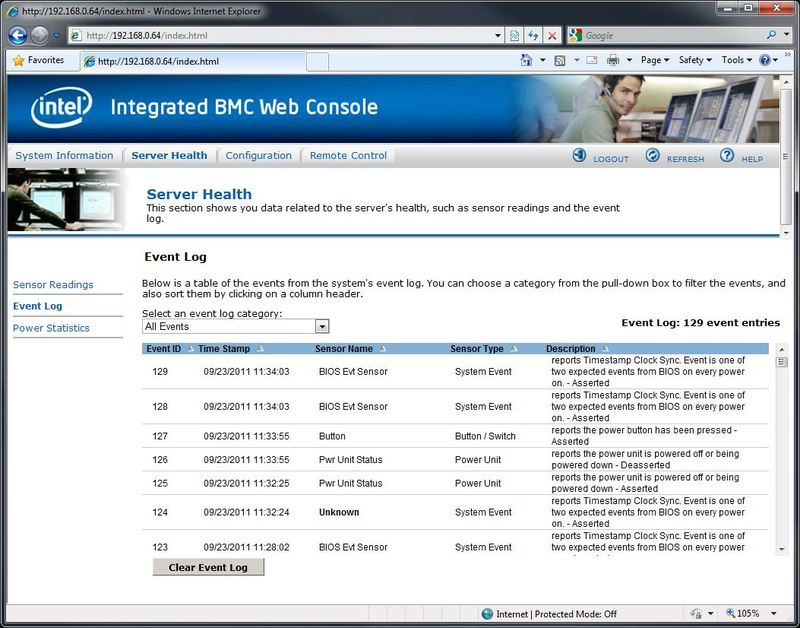Click the Stop loading red X icon
This screenshot has height=628, width=800.
coord(552,35)
